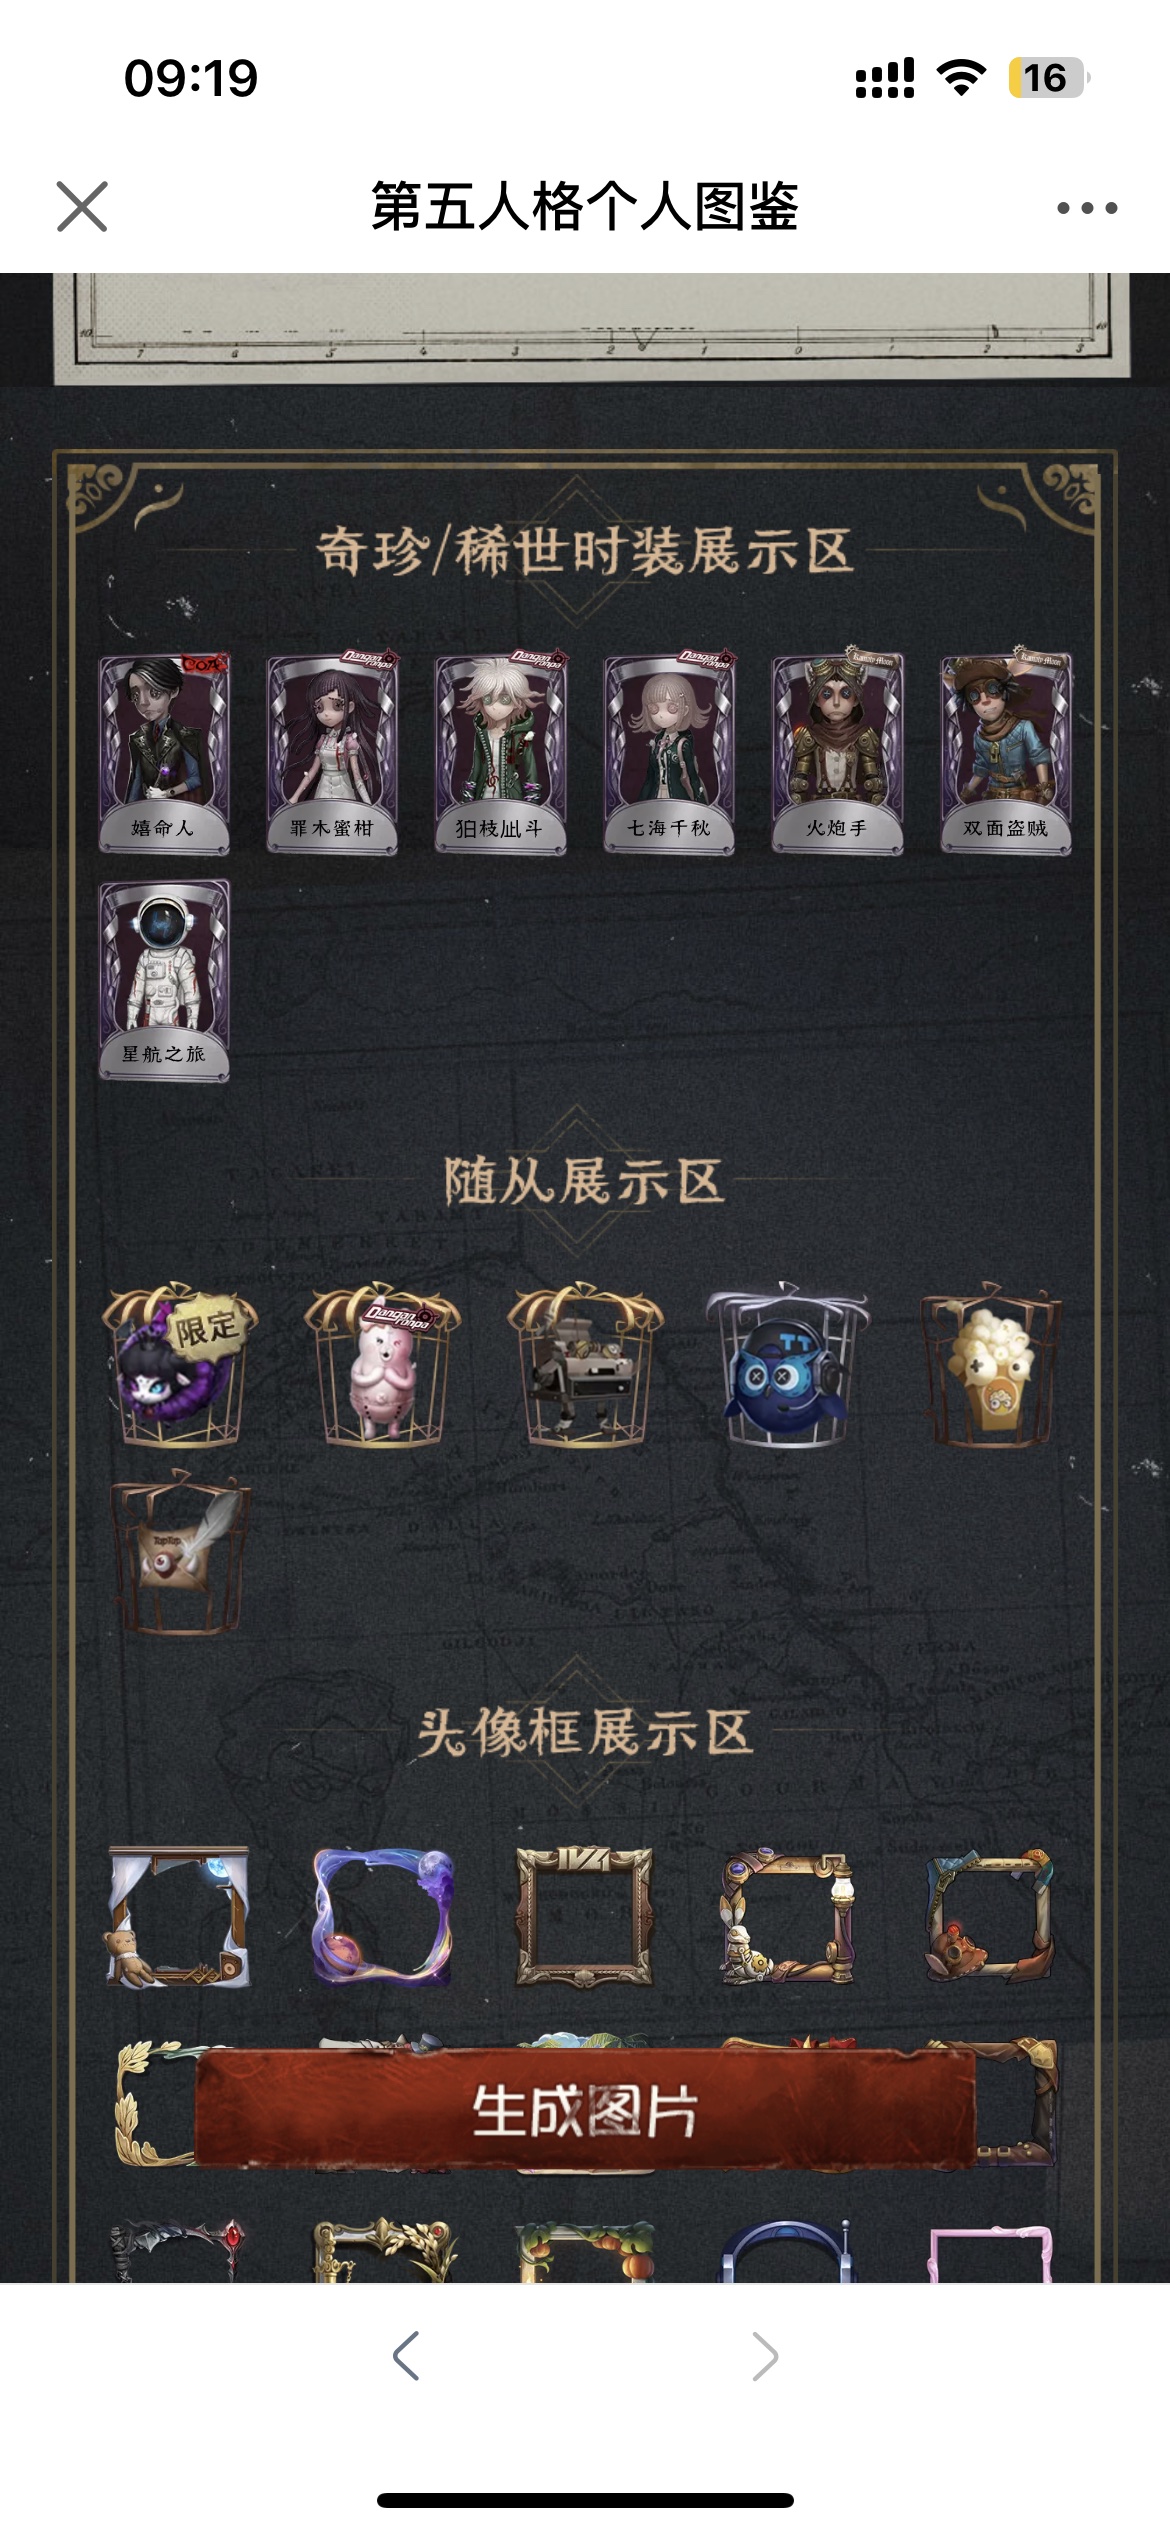
Task: Choose the 火炮手 steampunk costume card
Action: tap(837, 752)
